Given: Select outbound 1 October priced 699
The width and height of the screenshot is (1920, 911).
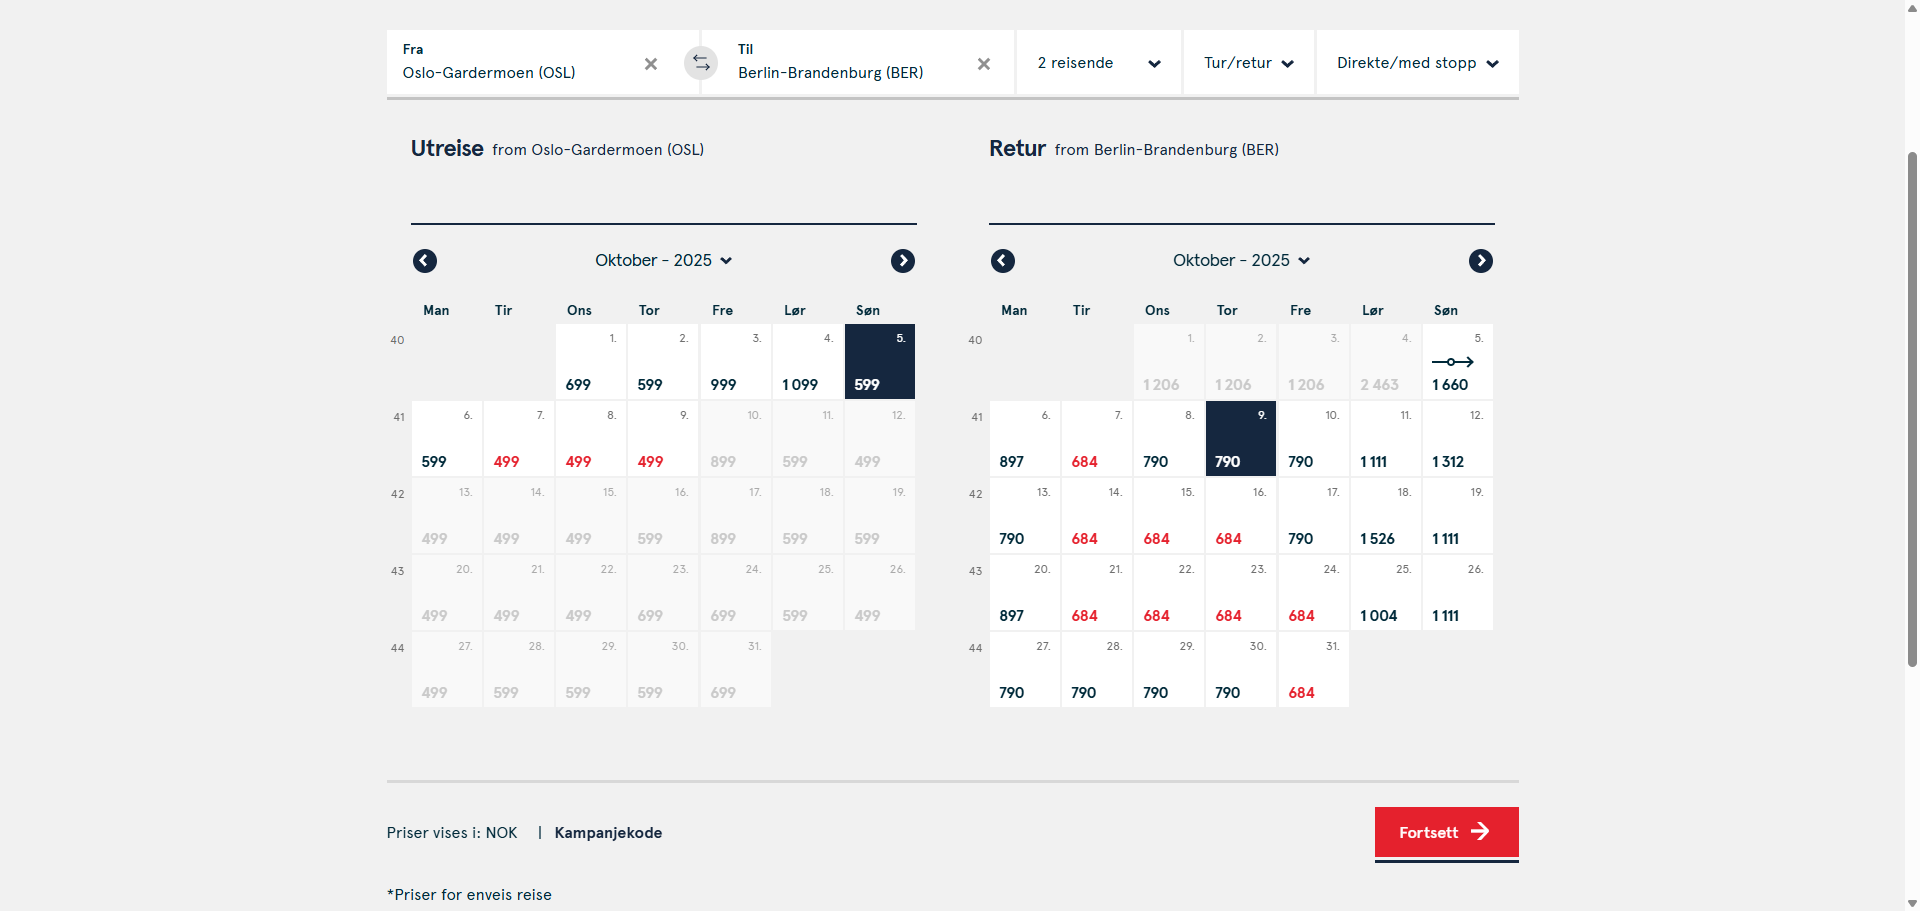Looking at the screenshot, I should pos(591,362).
